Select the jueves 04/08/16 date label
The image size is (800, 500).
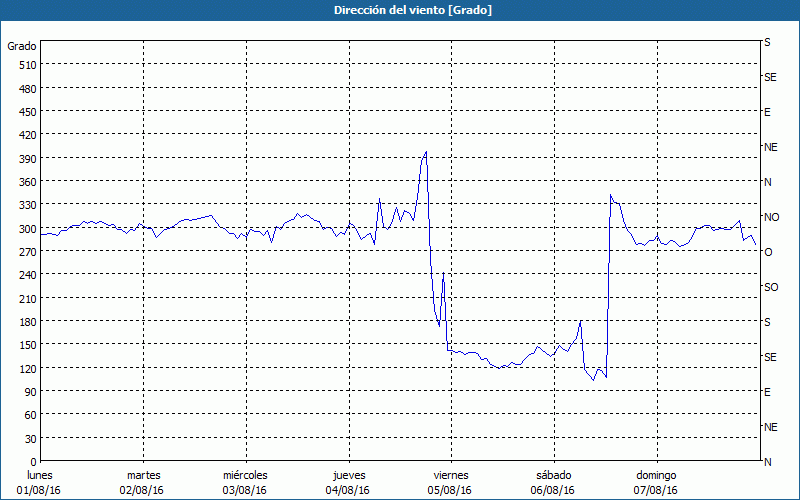click(x=348, y=482)
